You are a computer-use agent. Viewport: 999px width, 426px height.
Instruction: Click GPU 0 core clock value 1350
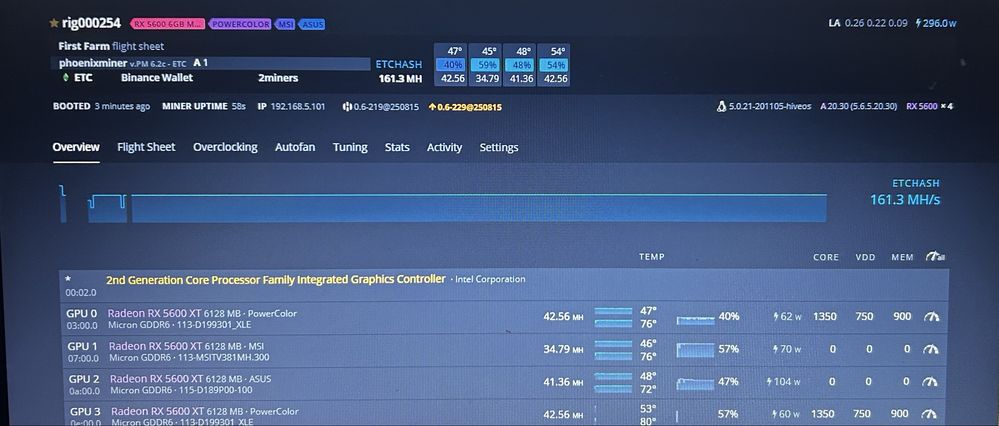[x=824, y=316]
